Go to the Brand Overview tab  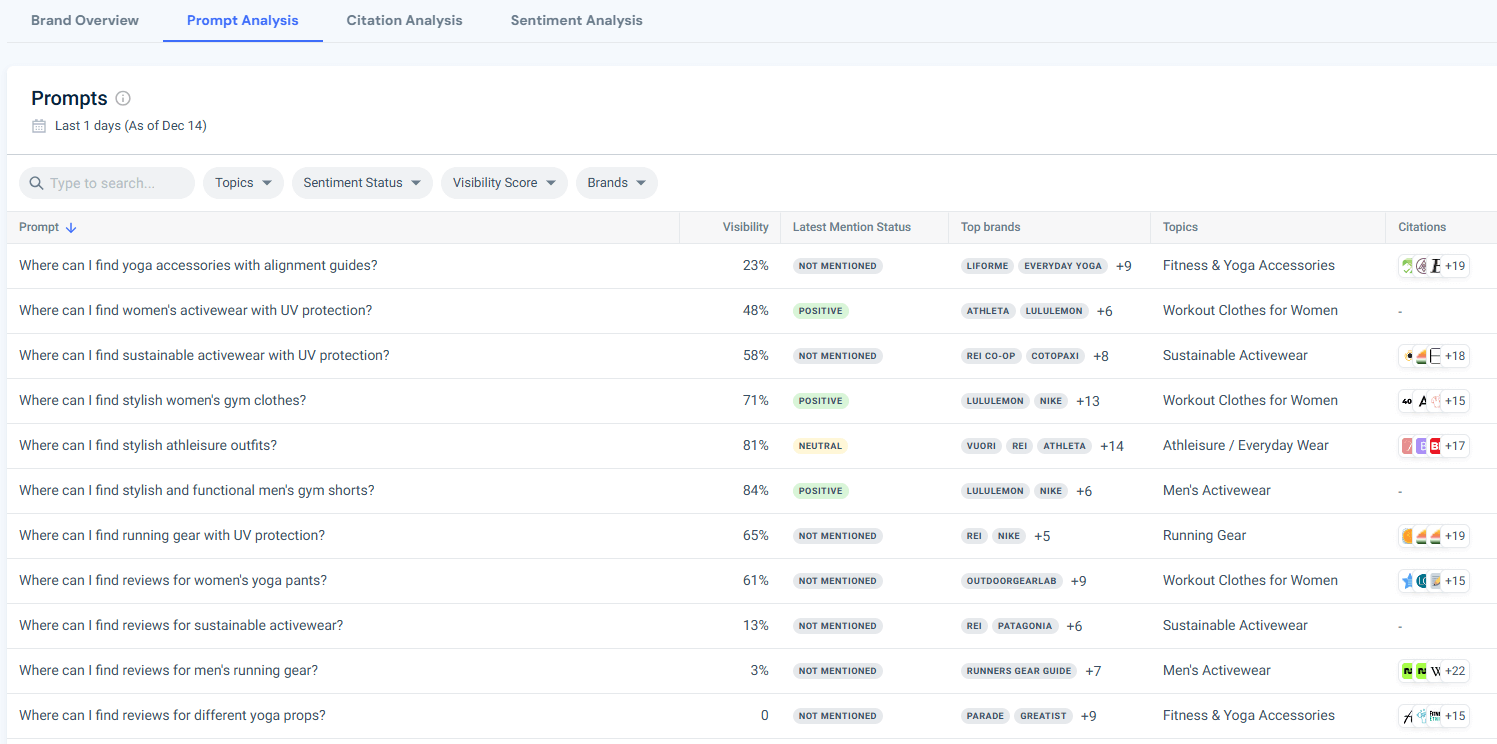pyautogui.click(x=84, y=20)
